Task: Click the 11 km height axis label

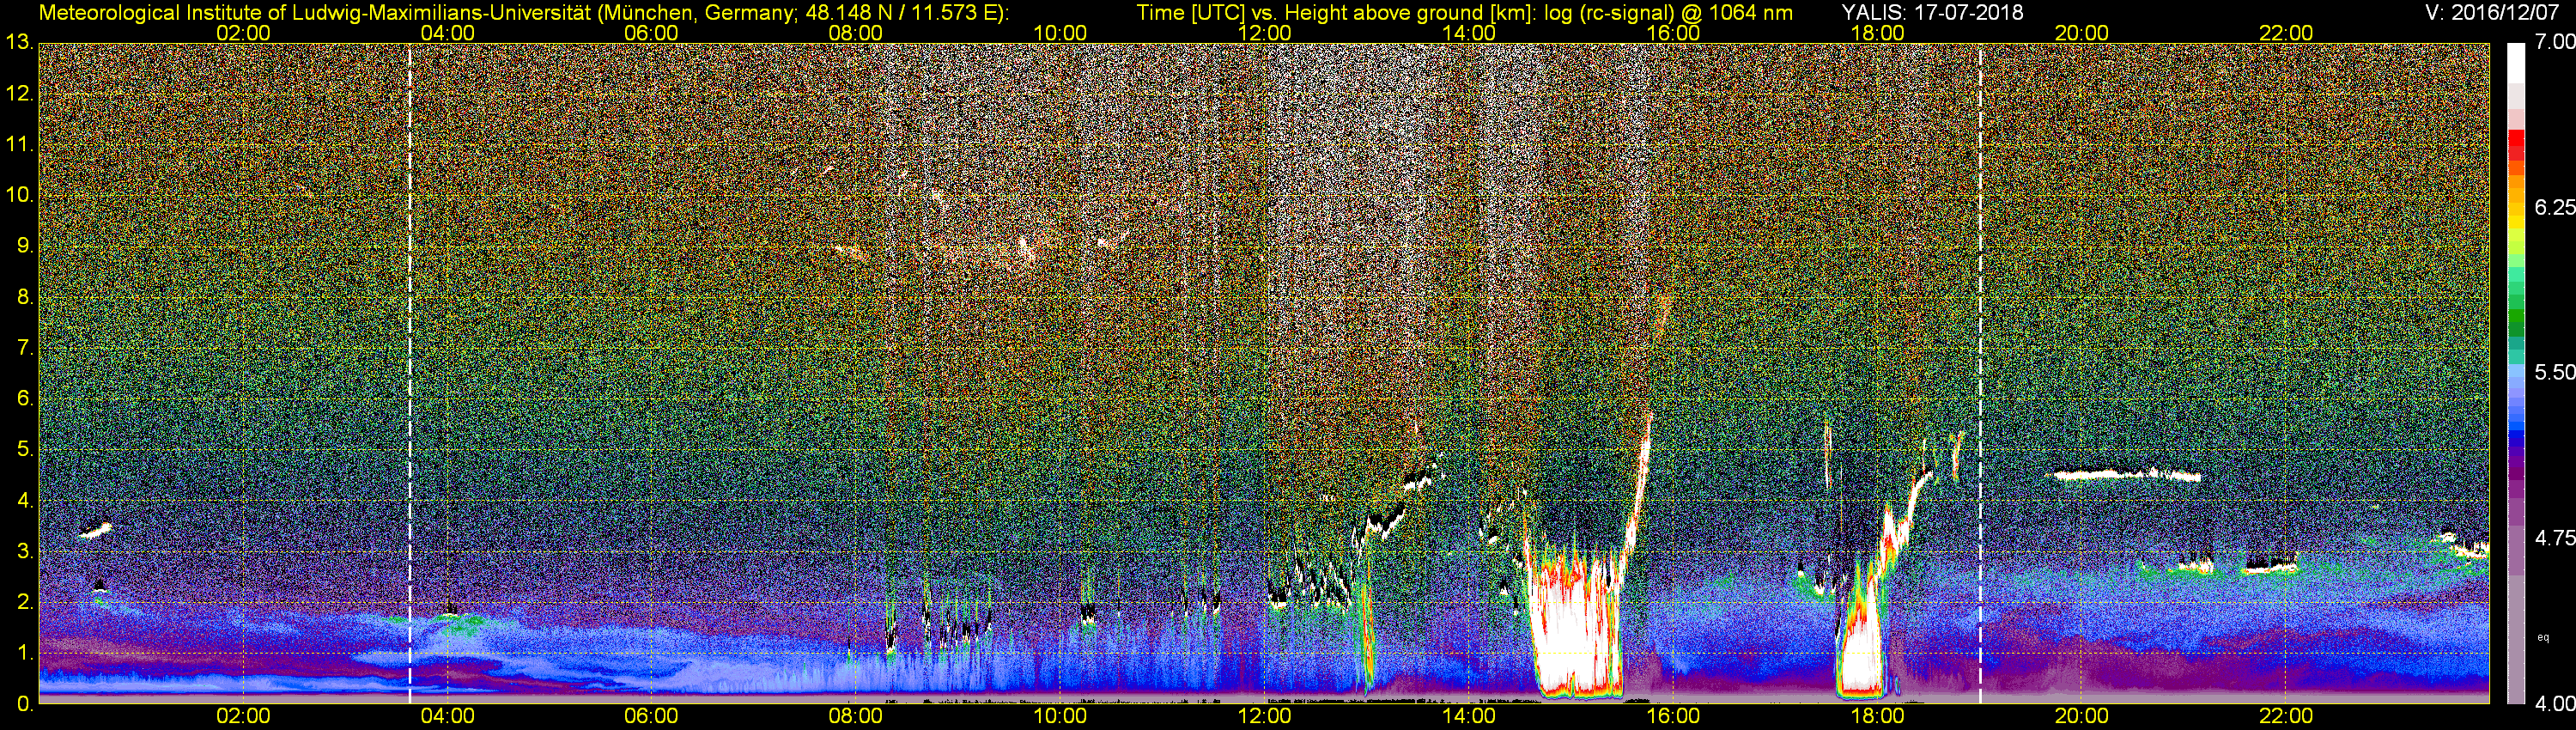Action: click(x=19, y=144)
